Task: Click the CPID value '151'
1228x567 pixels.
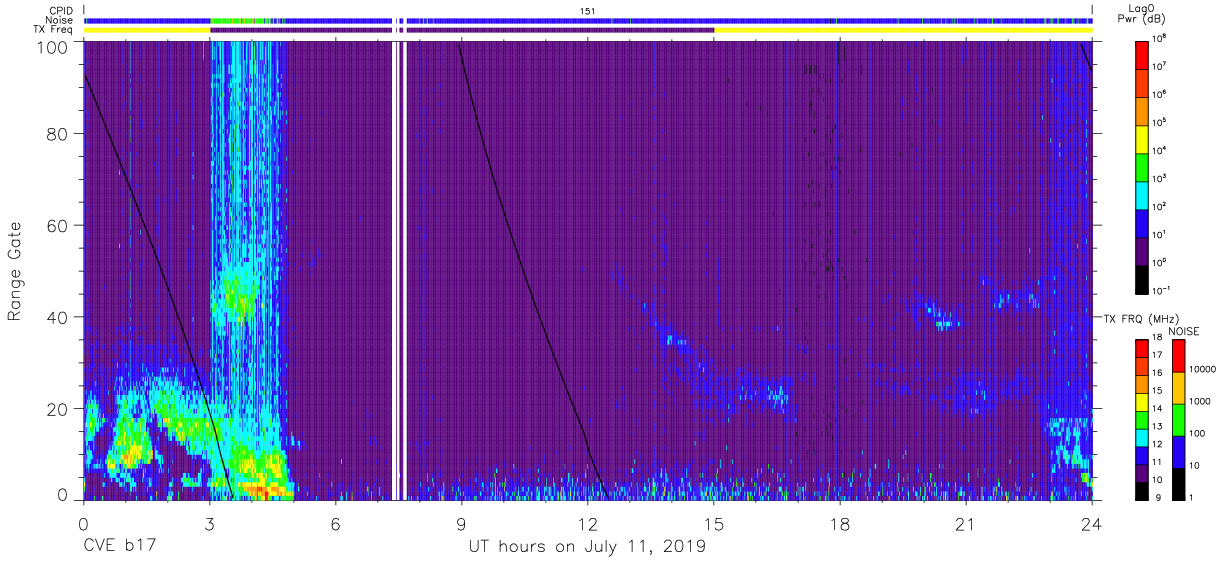Action: (x=588, y=10)
